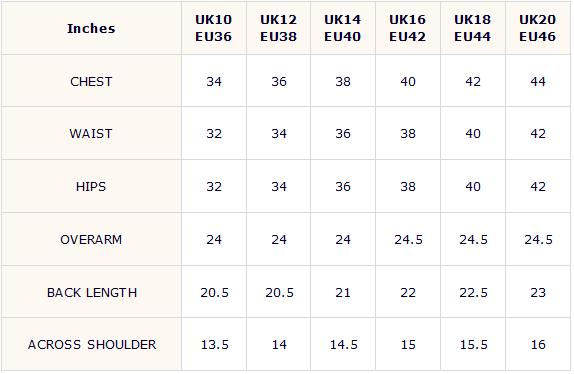574x374 pixels.
Task: Select across shoulder value 16
Action: point(538,345)
